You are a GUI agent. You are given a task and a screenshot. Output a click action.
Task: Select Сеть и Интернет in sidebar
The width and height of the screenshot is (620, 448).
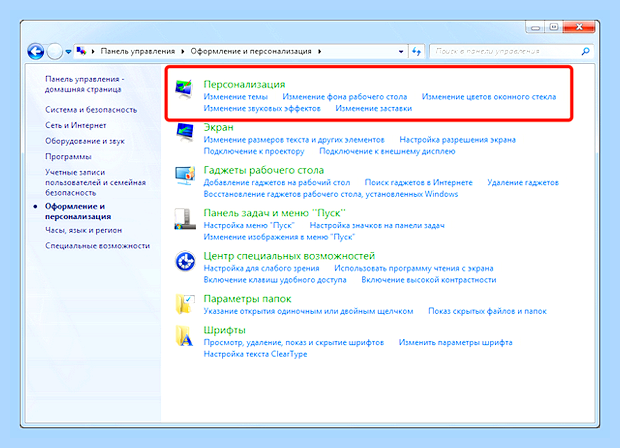pyautogui.click(x=76, y=125)
